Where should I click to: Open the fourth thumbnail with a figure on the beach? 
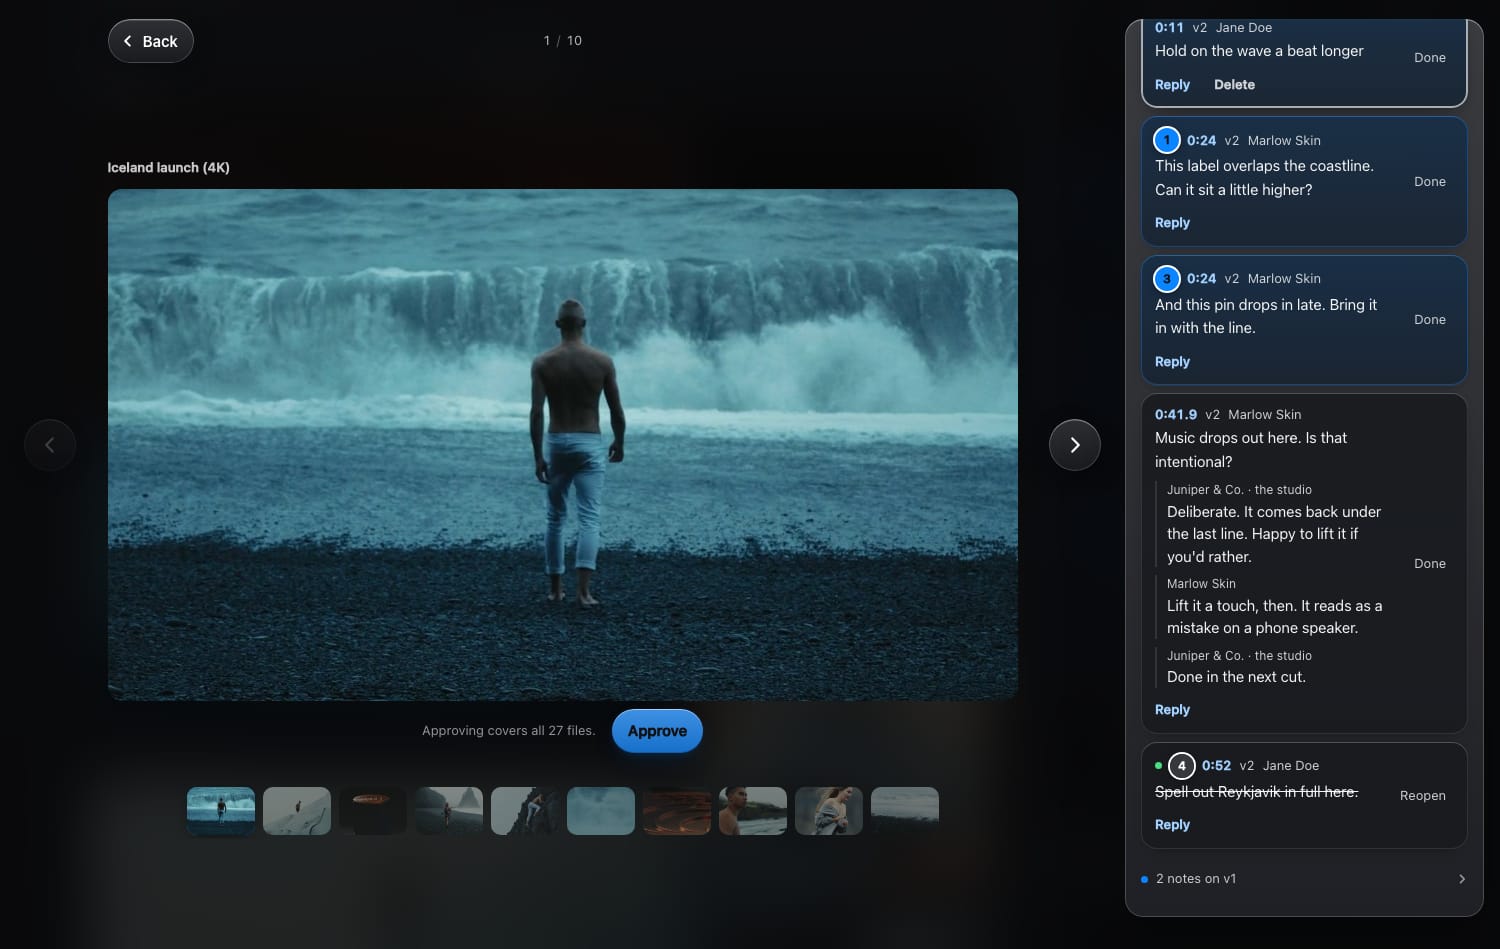[x=449, y=811]
